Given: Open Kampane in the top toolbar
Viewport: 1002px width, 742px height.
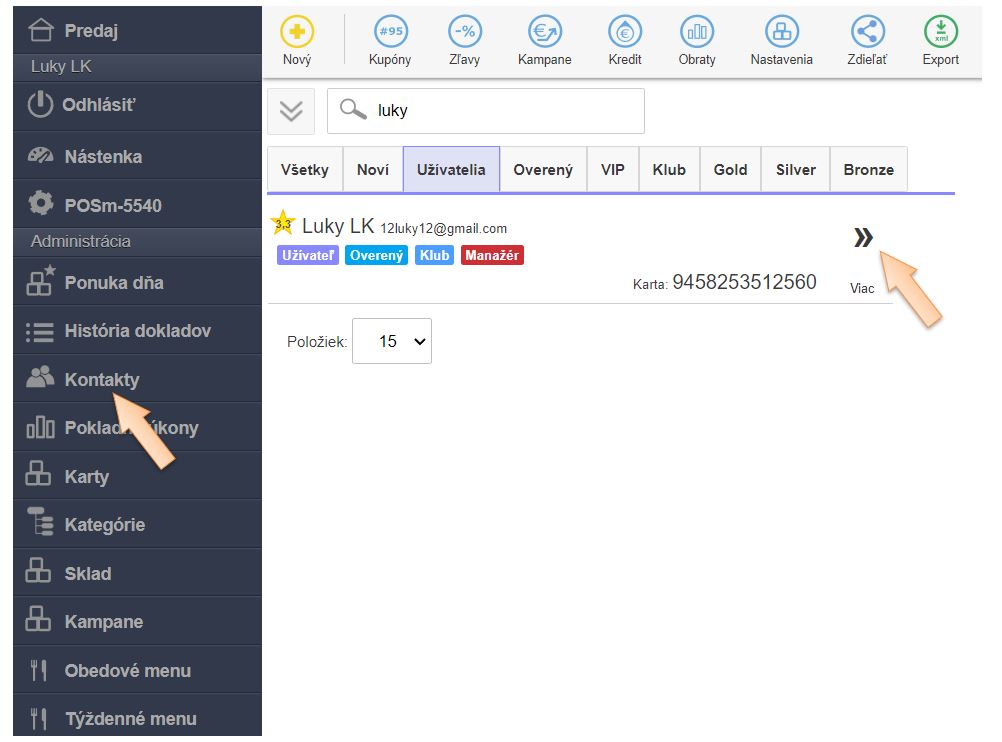Looking at the screenshot, I should pos(544,32).
